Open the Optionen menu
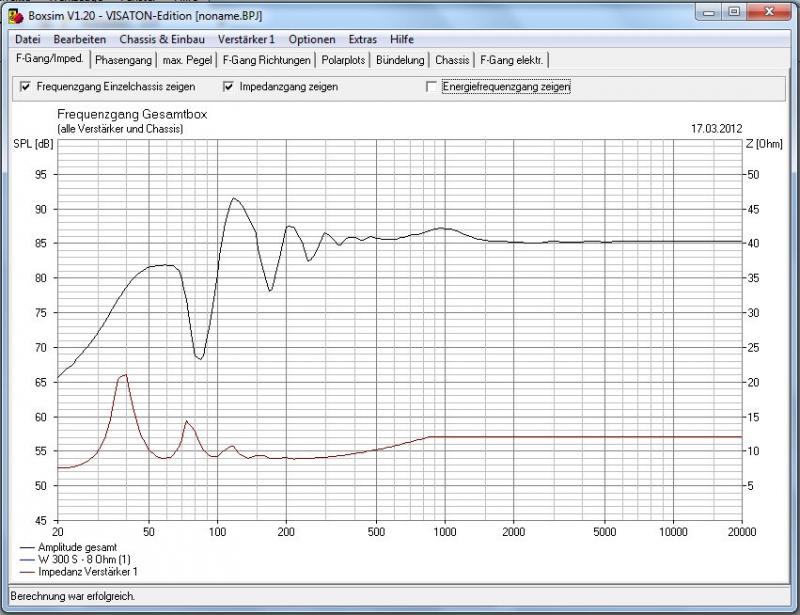This screenshot has height=615, width=800. 312,40
